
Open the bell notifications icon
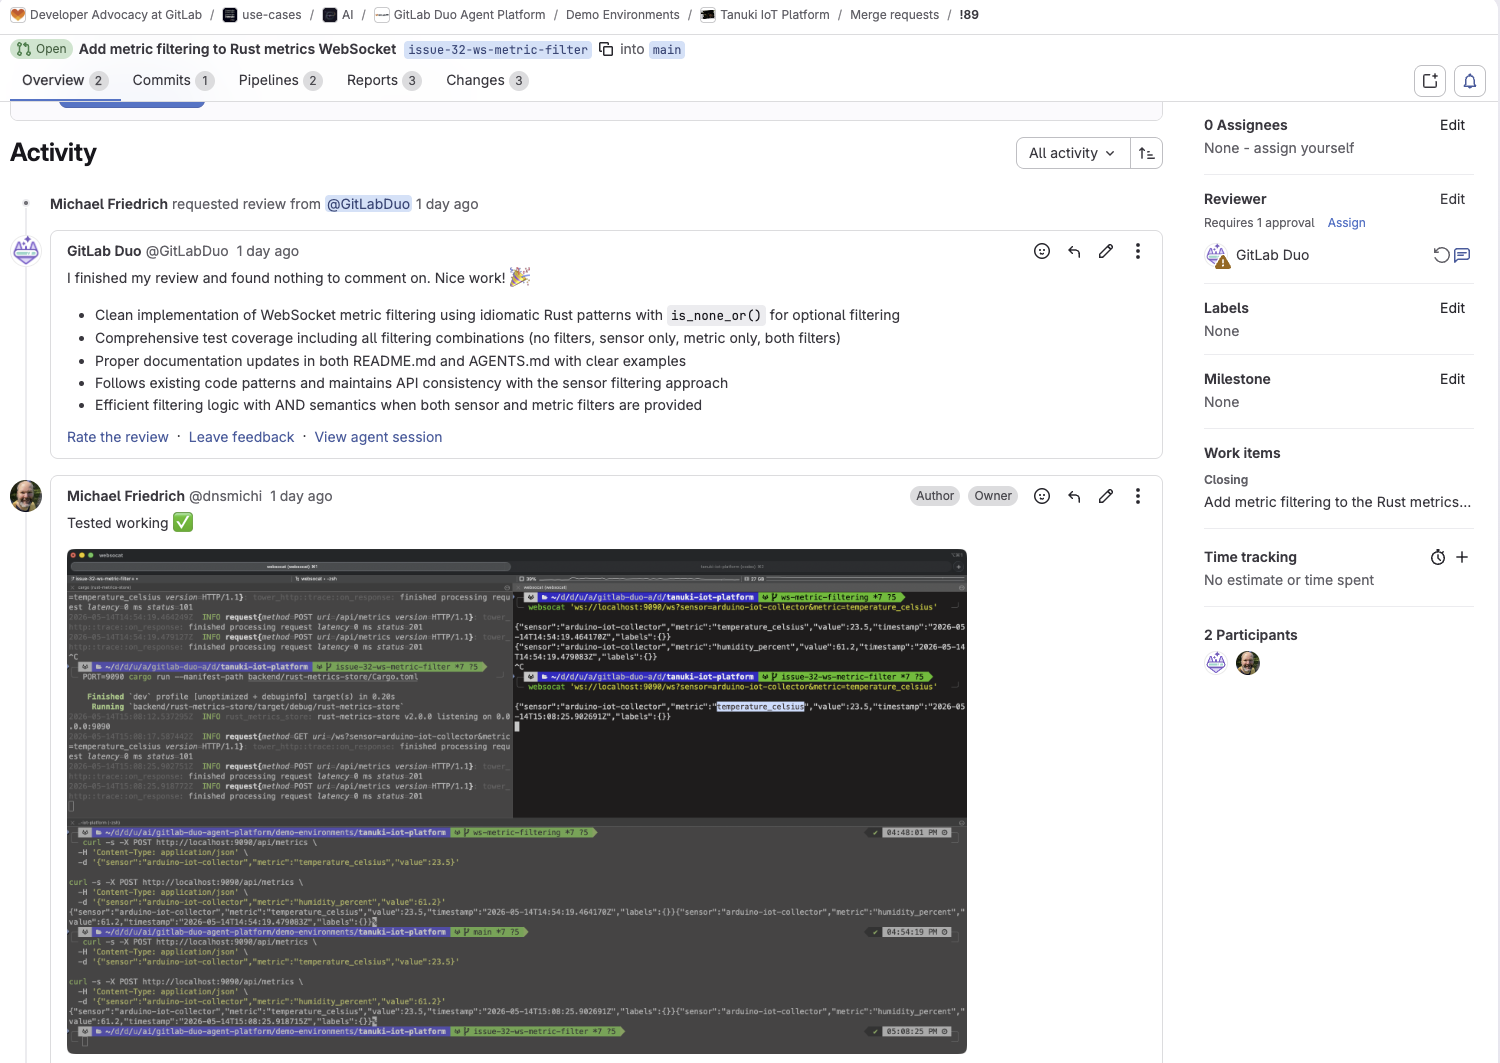click(x=1470, y=81)
